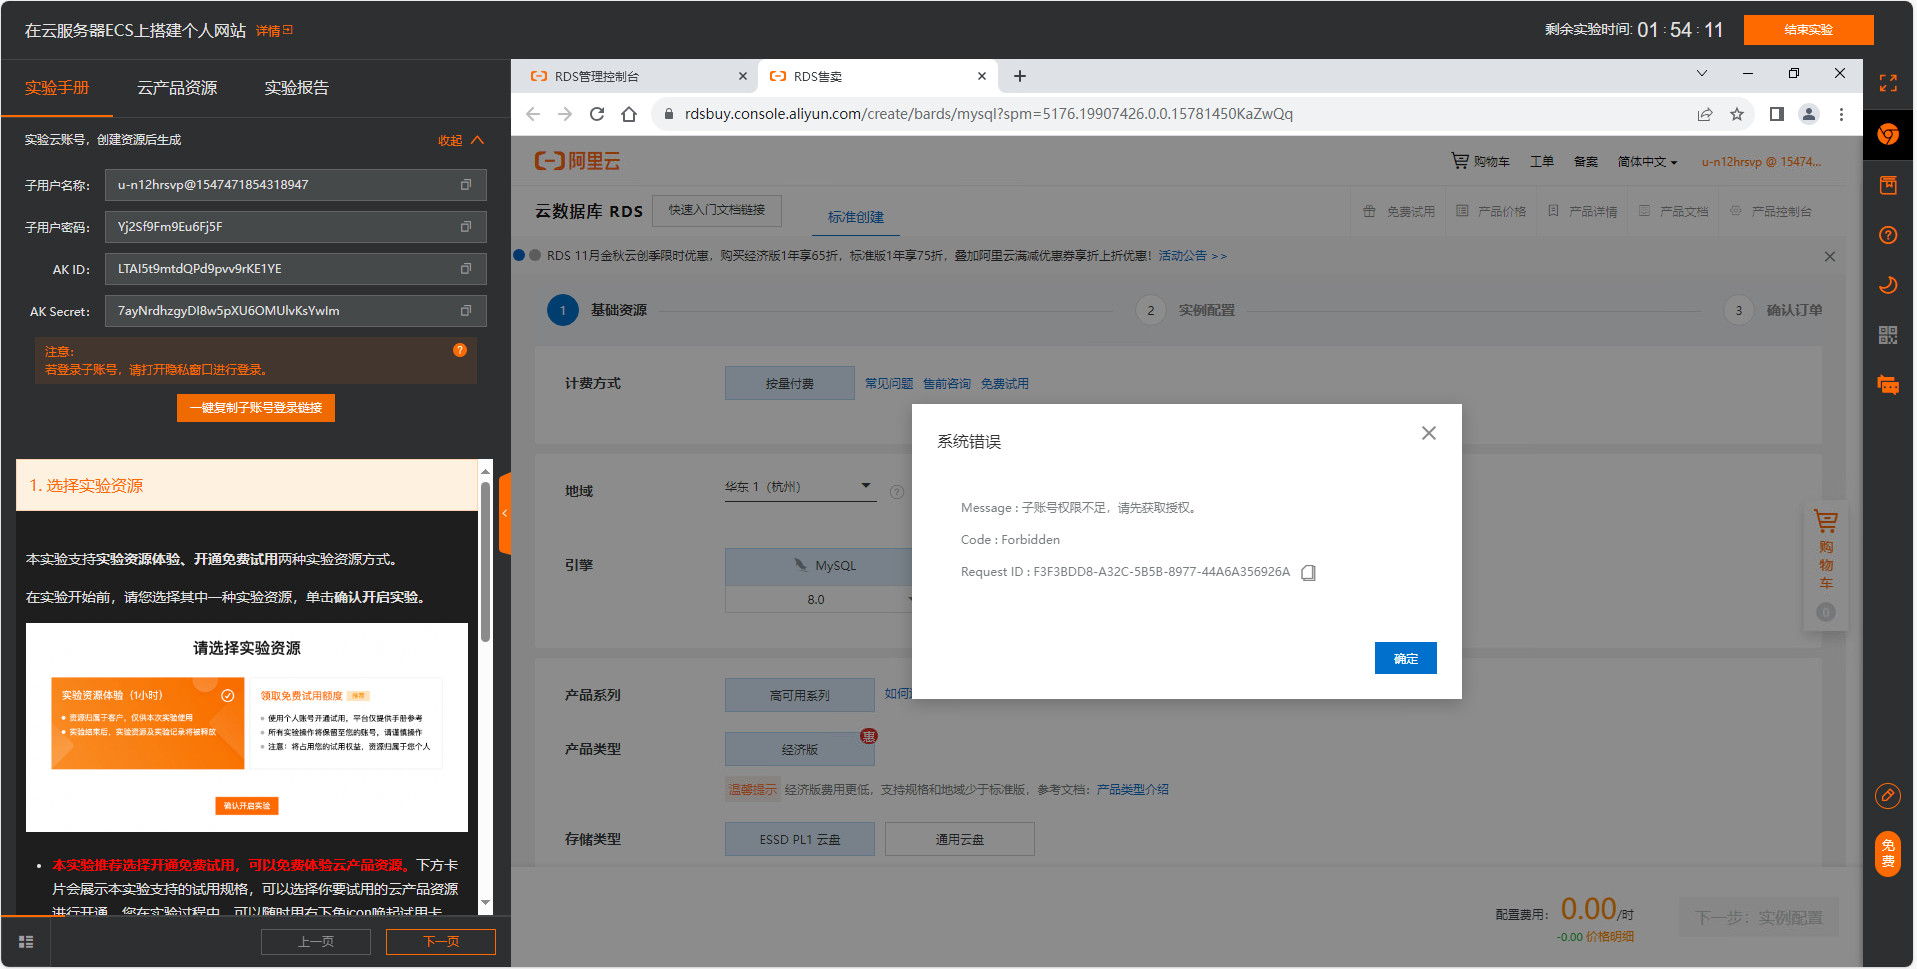Open experiment 详情 link
1917x969 pixels.
click(274, 31)
